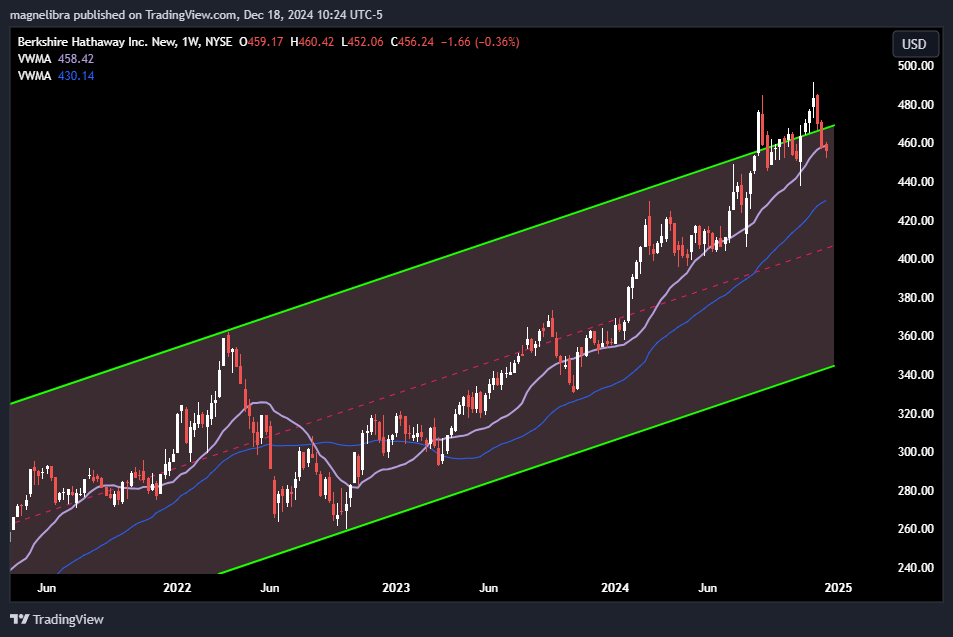Click the change value −1.66 (−0.36%)

(x=480, y=42)
